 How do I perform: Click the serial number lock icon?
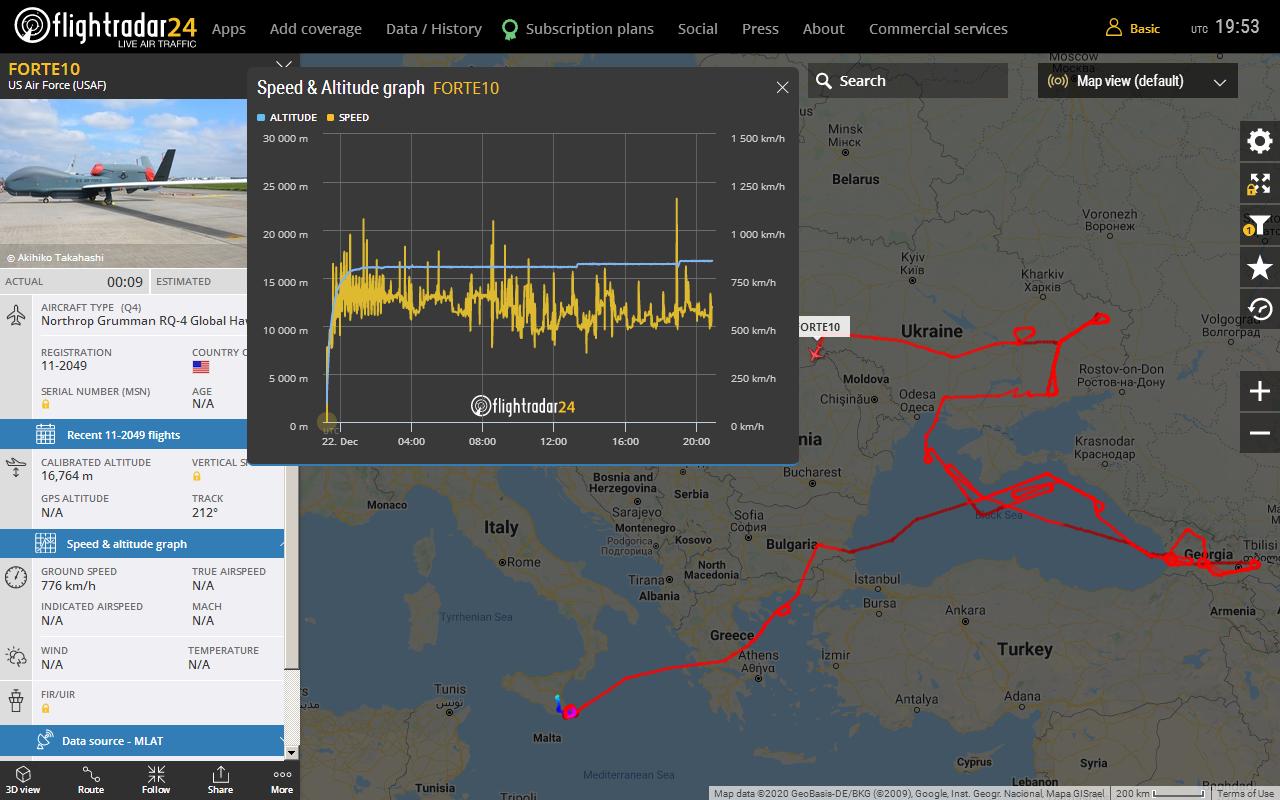pyautogui.click(x=45, y=404)
